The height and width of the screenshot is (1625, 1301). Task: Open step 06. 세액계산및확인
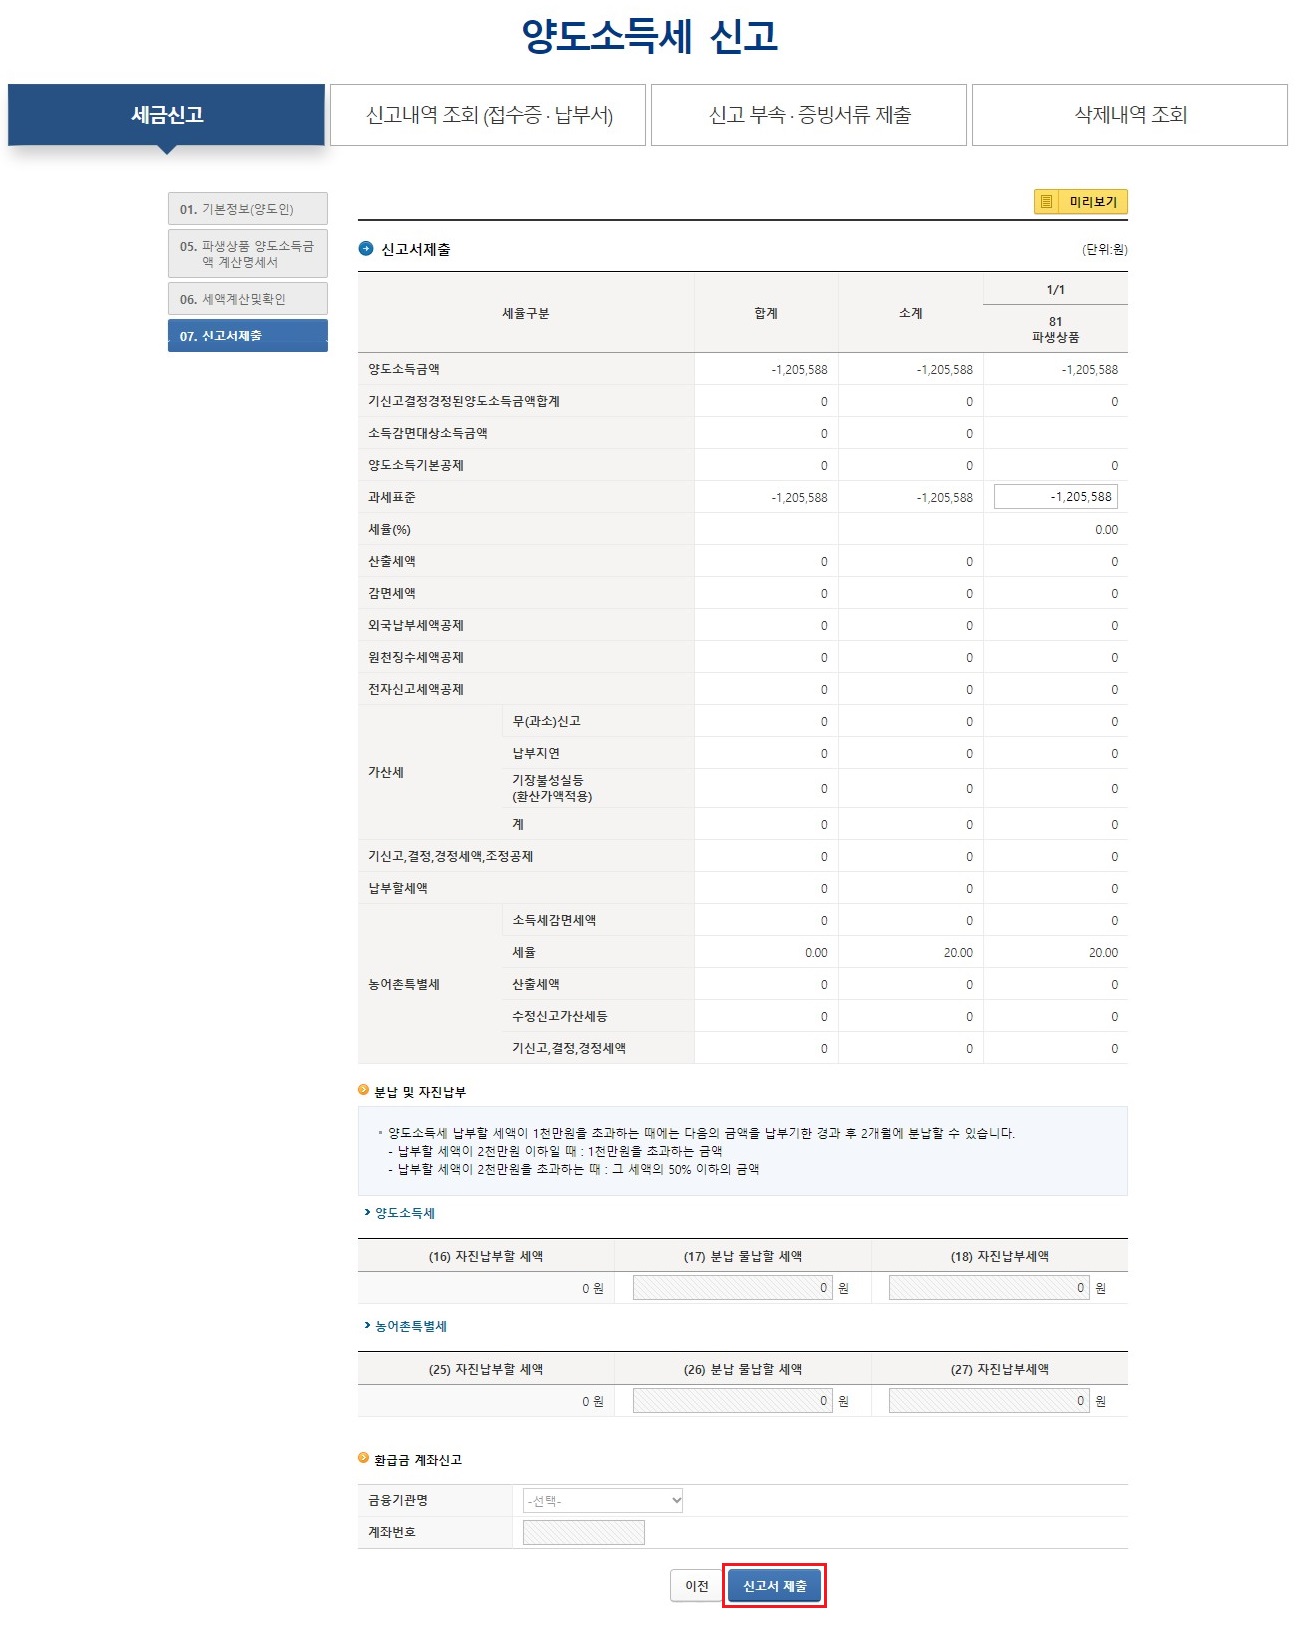pyautogui.click(x=247, y=299)
